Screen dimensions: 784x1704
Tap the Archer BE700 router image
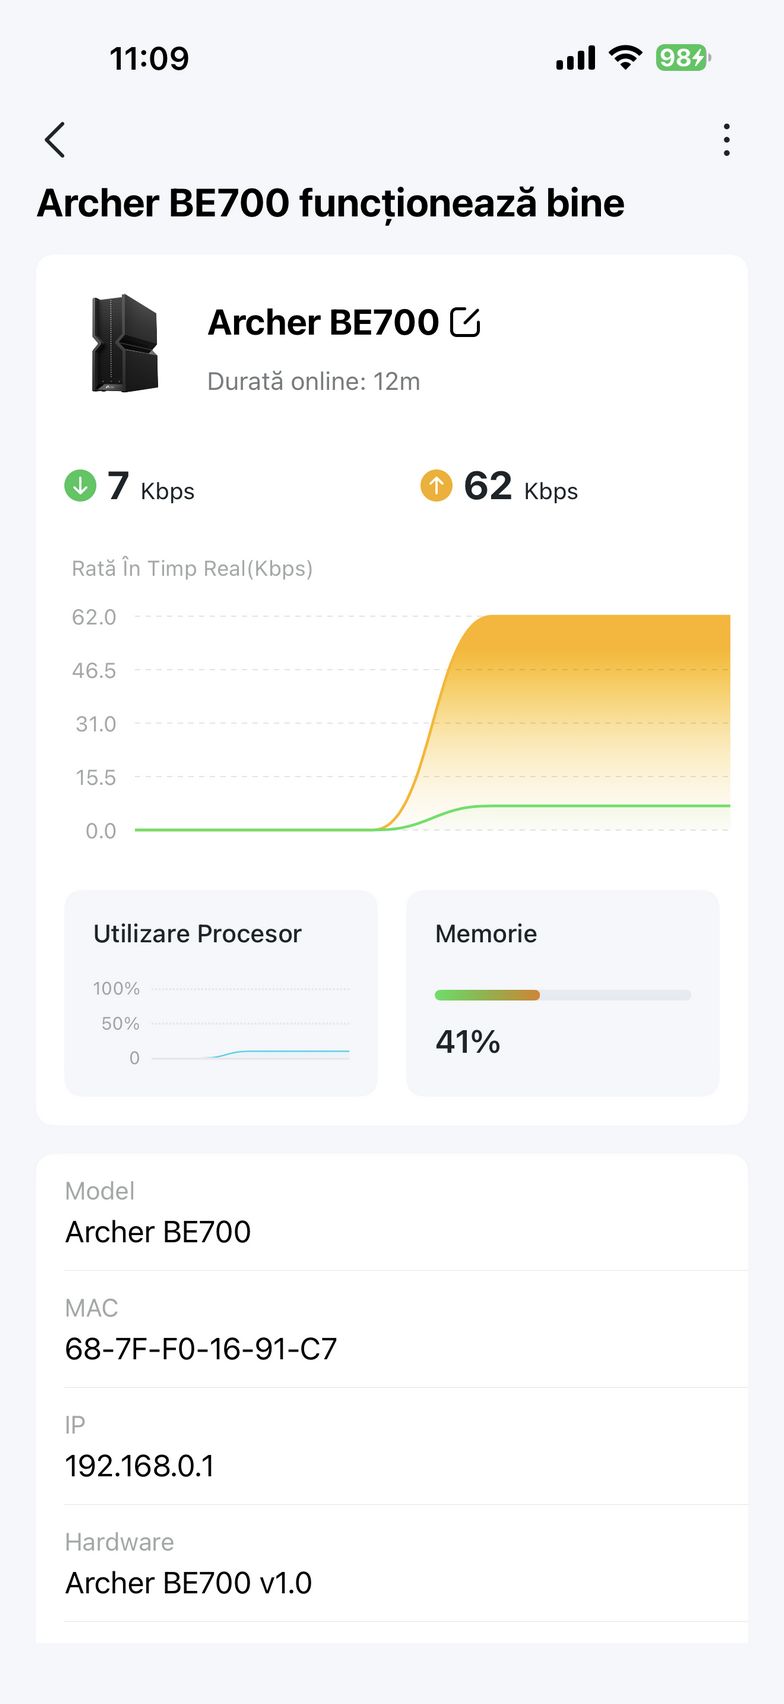pos(125,343)
